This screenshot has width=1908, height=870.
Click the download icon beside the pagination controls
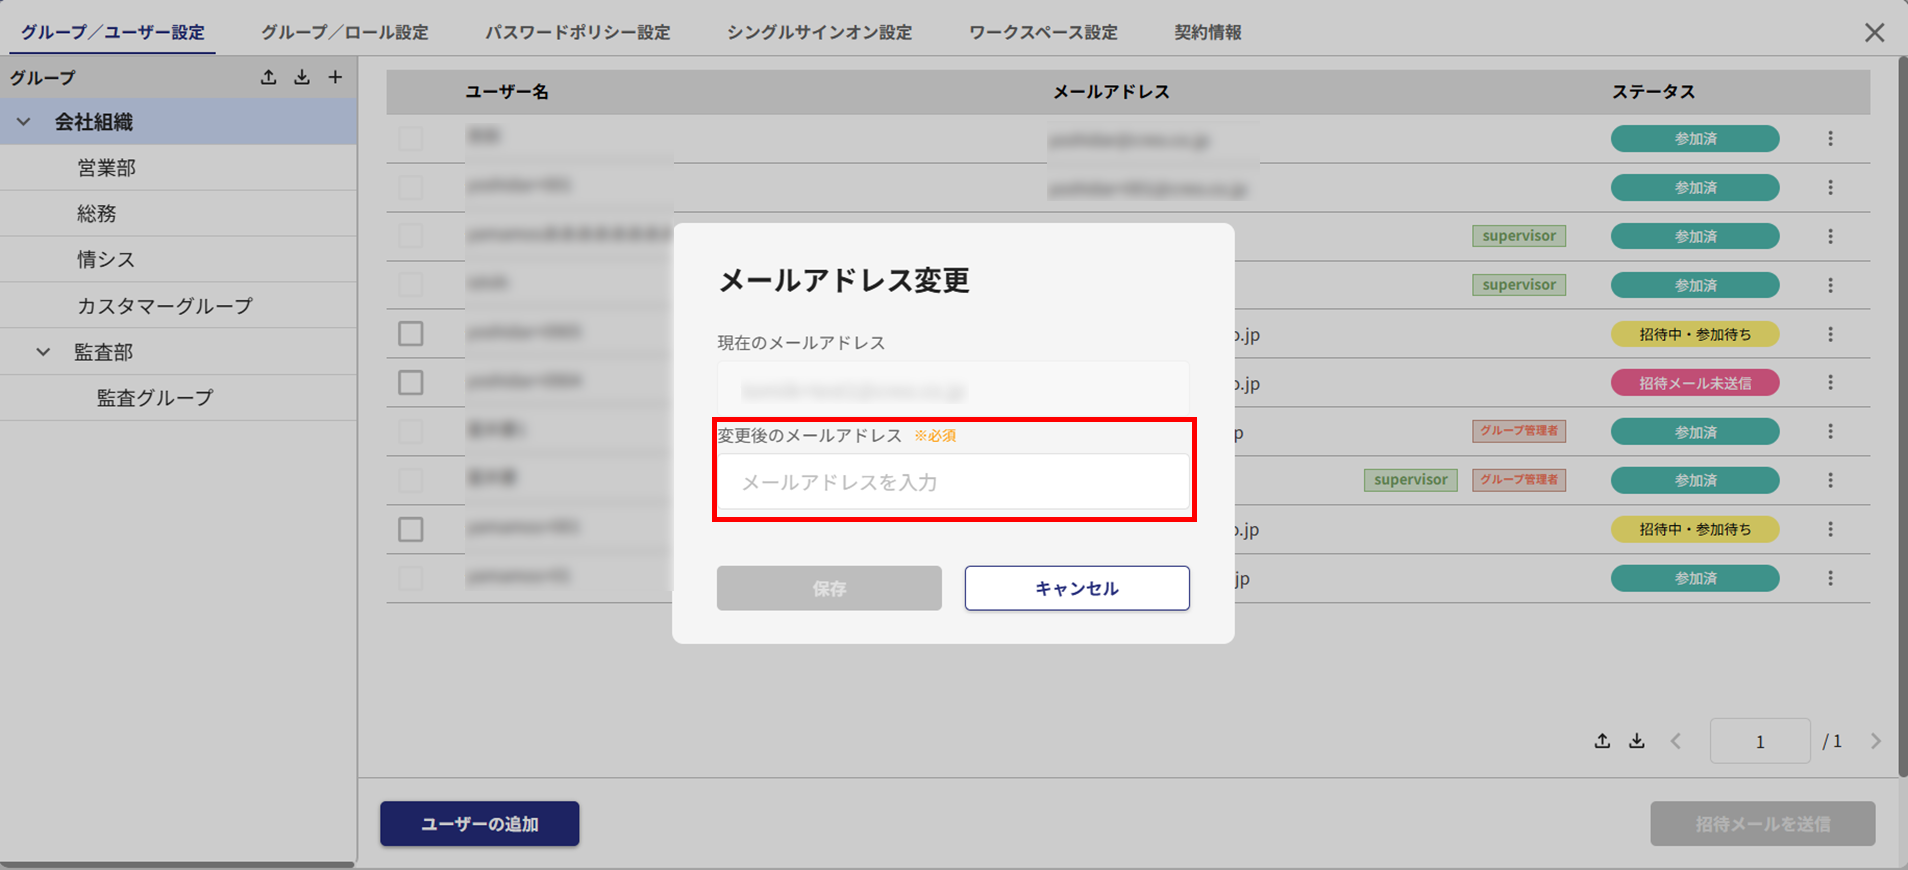[x=1636, y=741]
